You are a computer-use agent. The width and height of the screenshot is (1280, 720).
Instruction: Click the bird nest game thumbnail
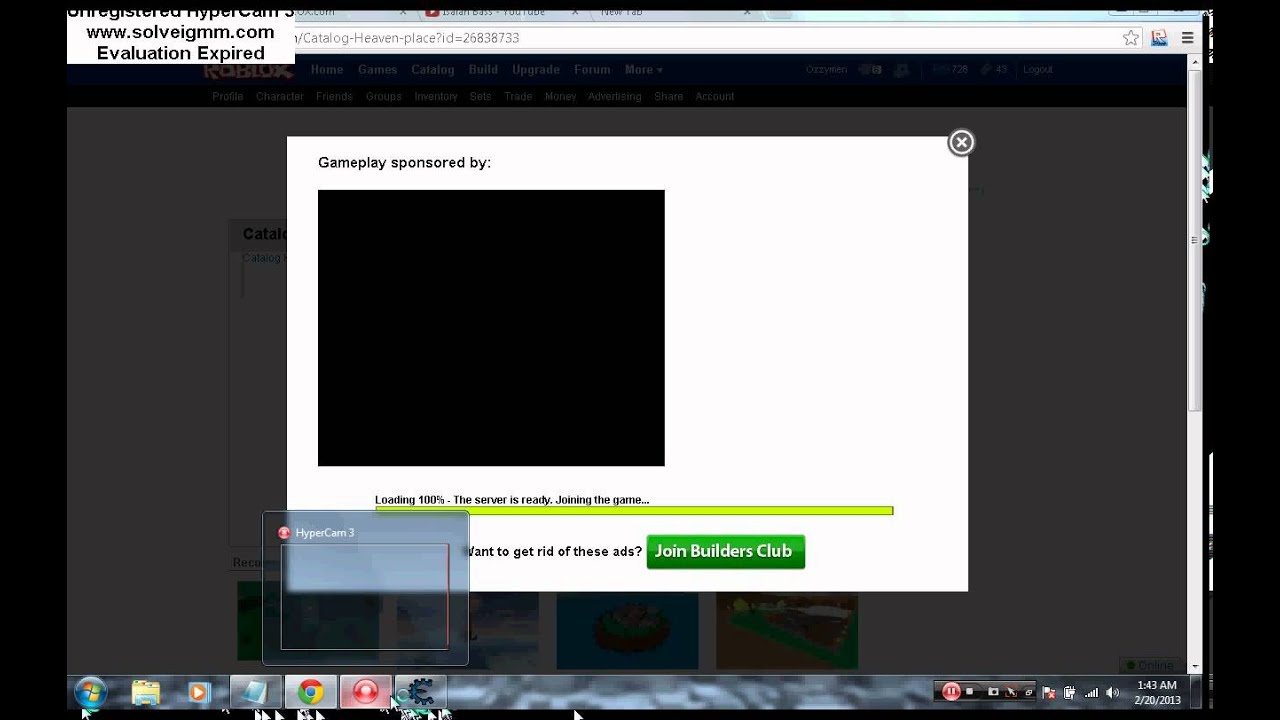click(627, 630)
